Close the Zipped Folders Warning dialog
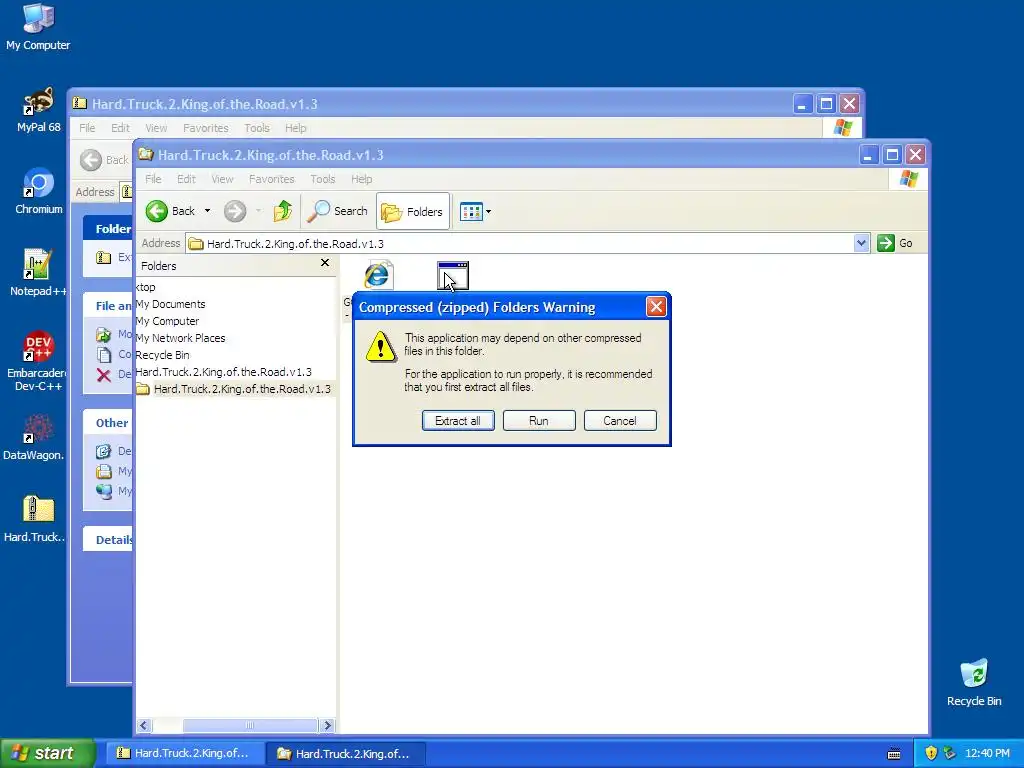 (x=656, y=307)
